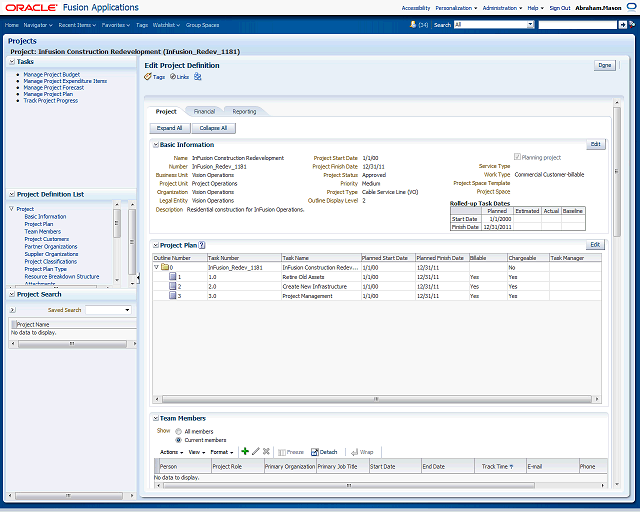Toggle the Planning project checkbox
The height and width of the screenshot is (512, 640).
click(517, 157)
